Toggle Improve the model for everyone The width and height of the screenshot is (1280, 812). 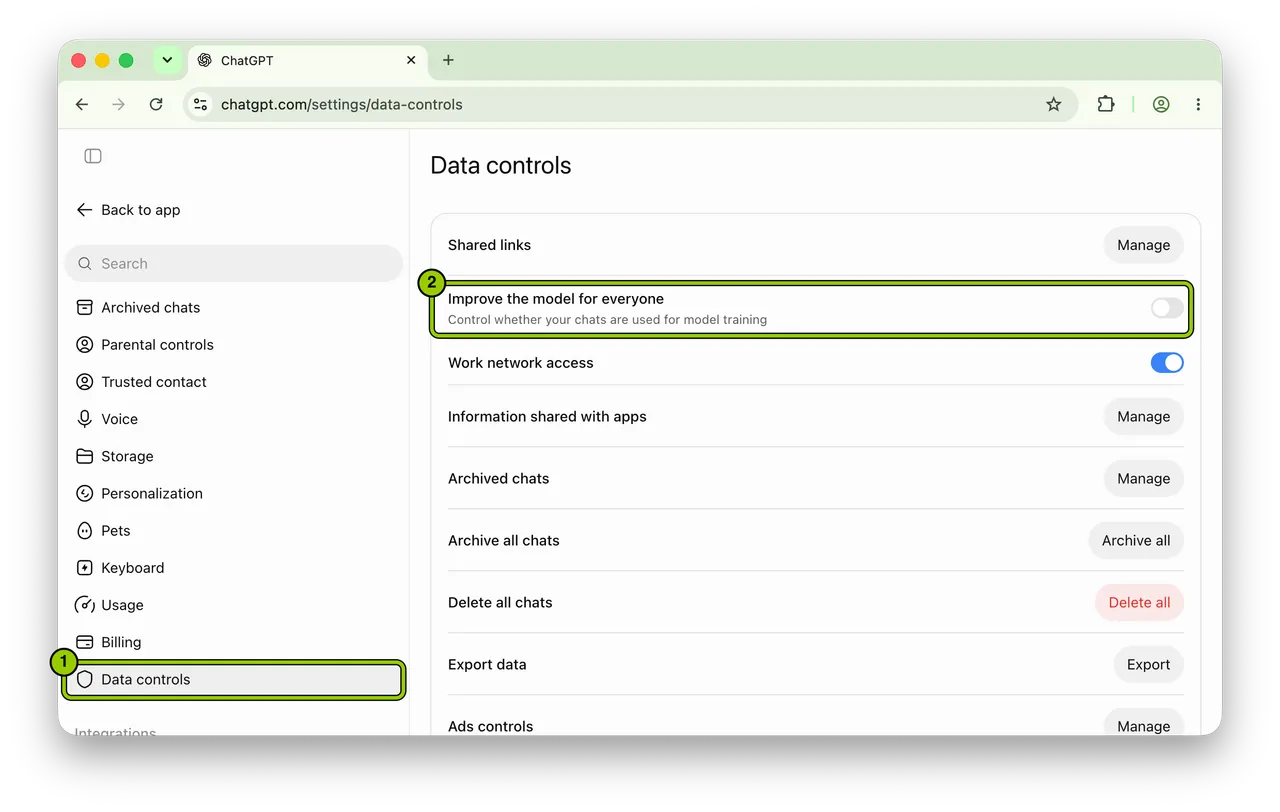(x=1167, y=309)
